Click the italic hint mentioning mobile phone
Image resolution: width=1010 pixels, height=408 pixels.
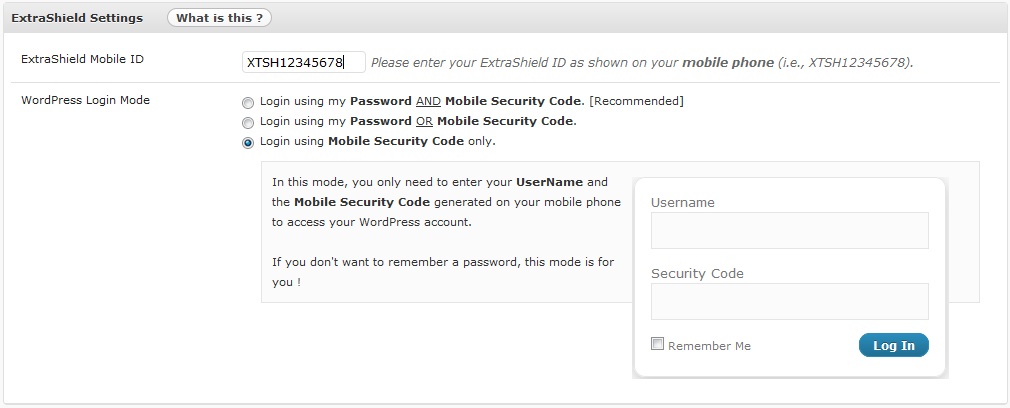[642, 63]
